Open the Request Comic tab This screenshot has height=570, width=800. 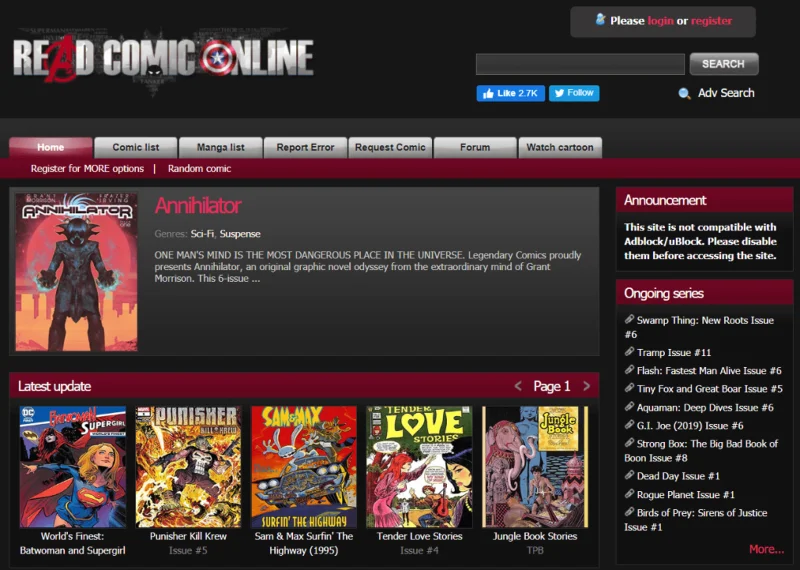(390, 147)
